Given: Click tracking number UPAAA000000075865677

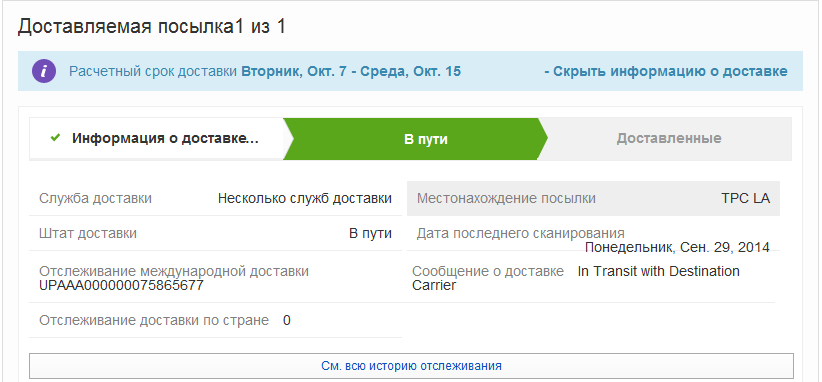Looking at the screenshot, I should [x=121, y=286].
